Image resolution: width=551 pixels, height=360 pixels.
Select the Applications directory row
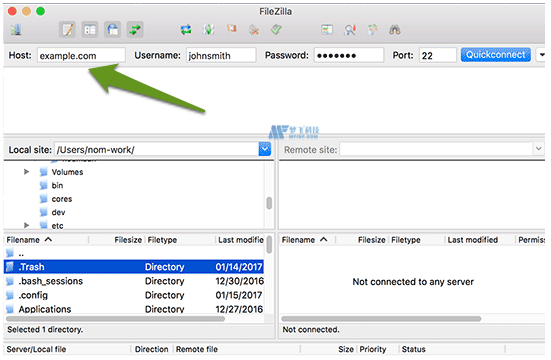pos(134,309)
